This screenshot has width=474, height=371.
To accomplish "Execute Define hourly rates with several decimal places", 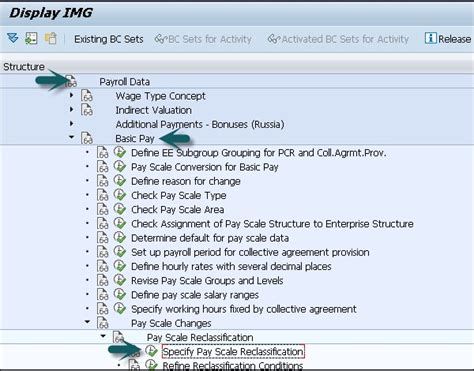I will pyautogui.click(x=120, y=266).
